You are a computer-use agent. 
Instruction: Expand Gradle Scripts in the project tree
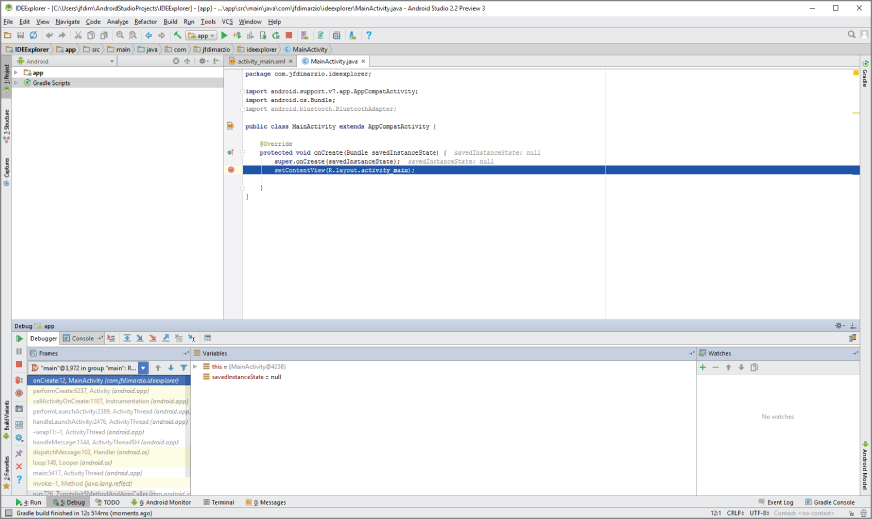(16, 82)
